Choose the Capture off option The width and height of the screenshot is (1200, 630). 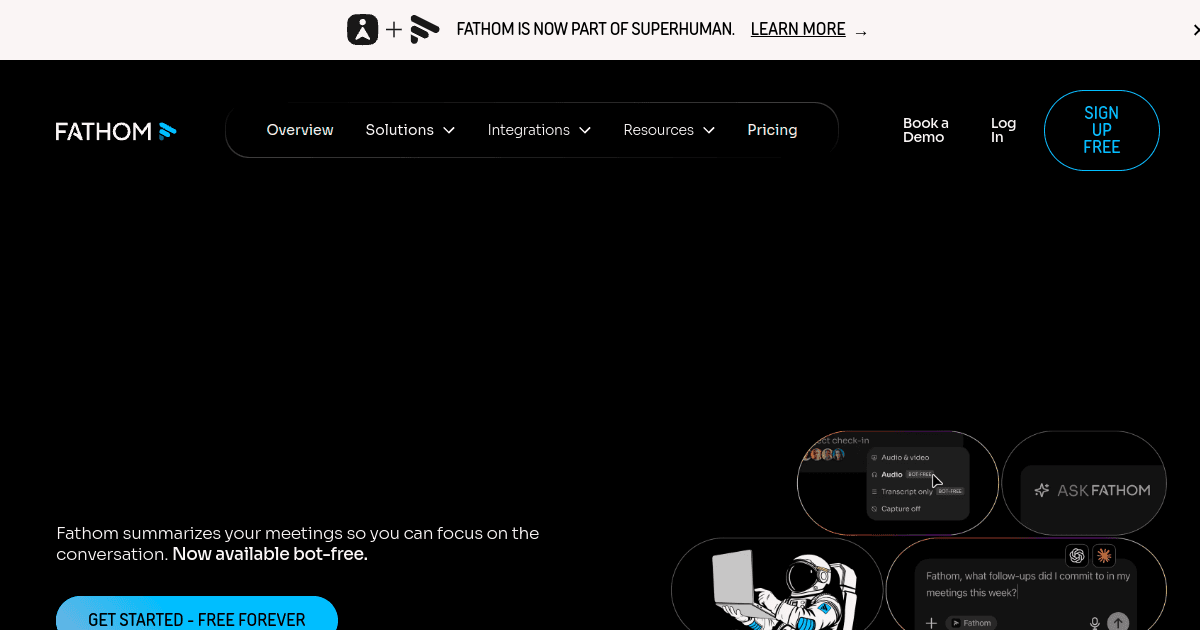pos(896,509)
